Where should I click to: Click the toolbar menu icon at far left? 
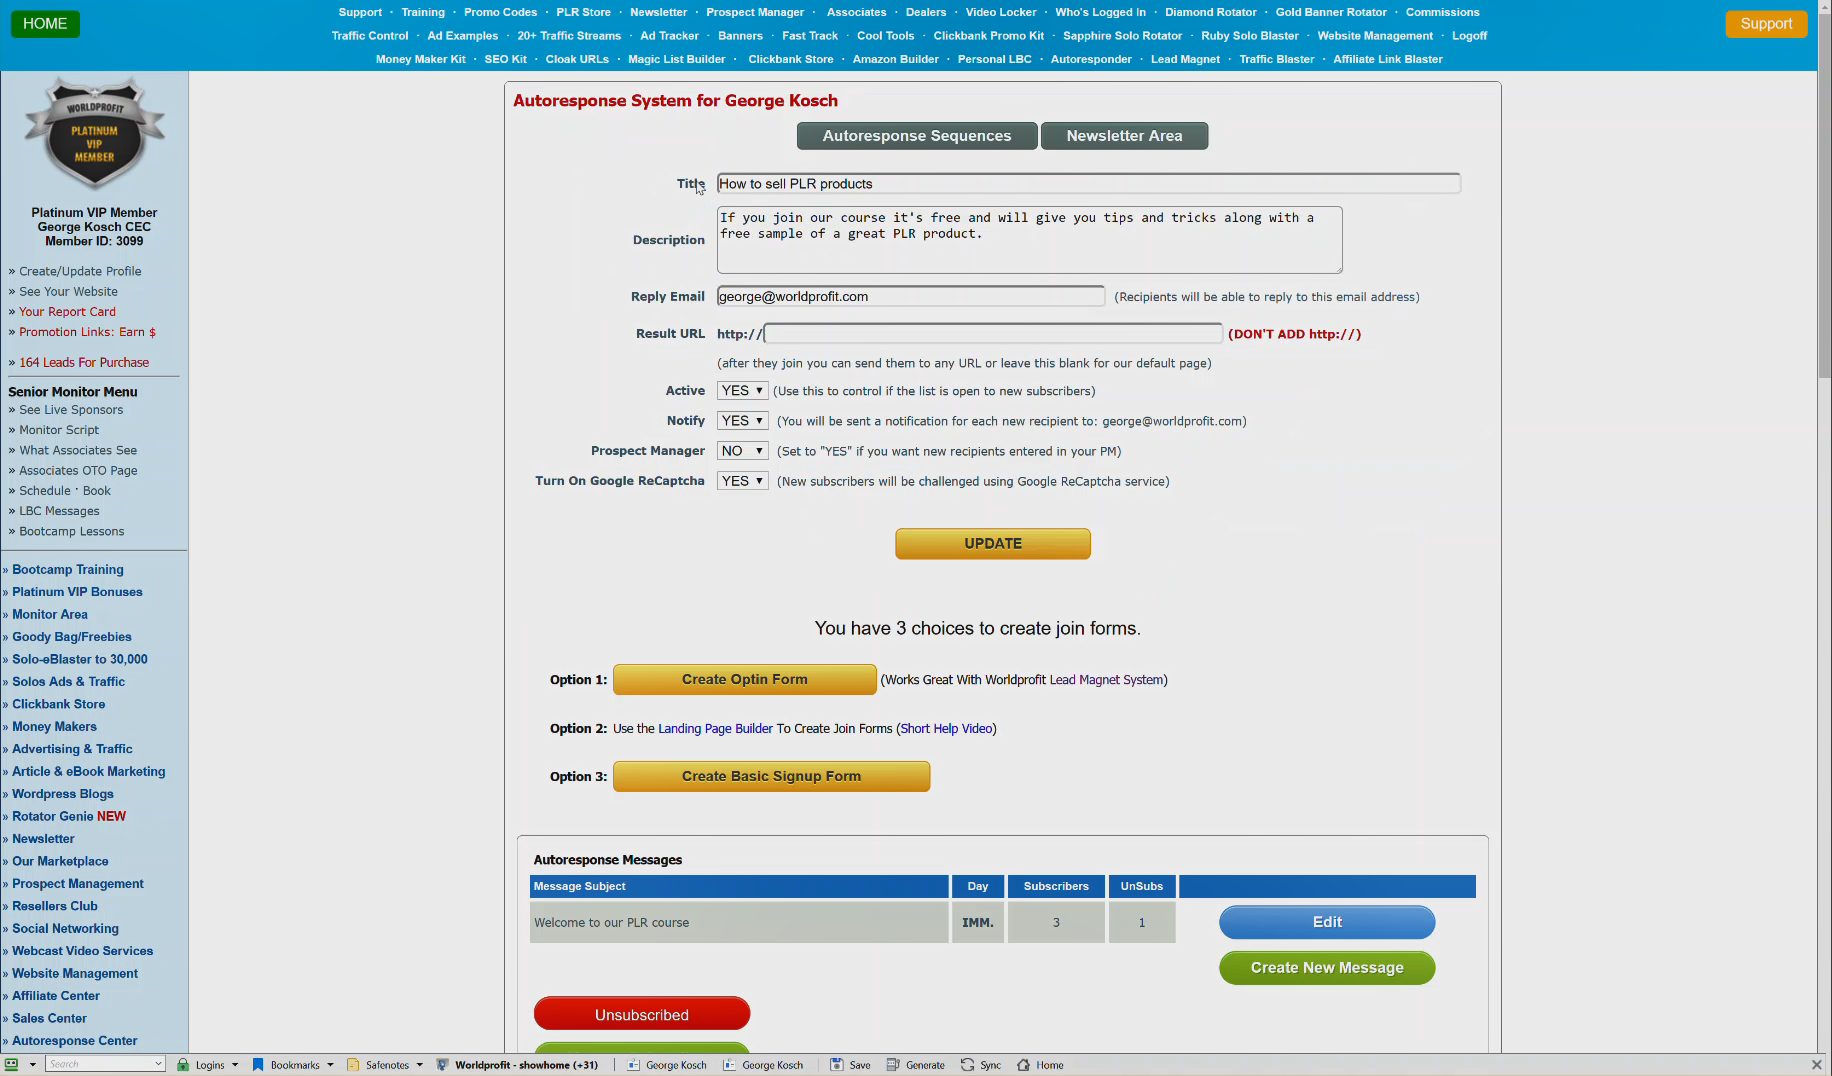11,1065
